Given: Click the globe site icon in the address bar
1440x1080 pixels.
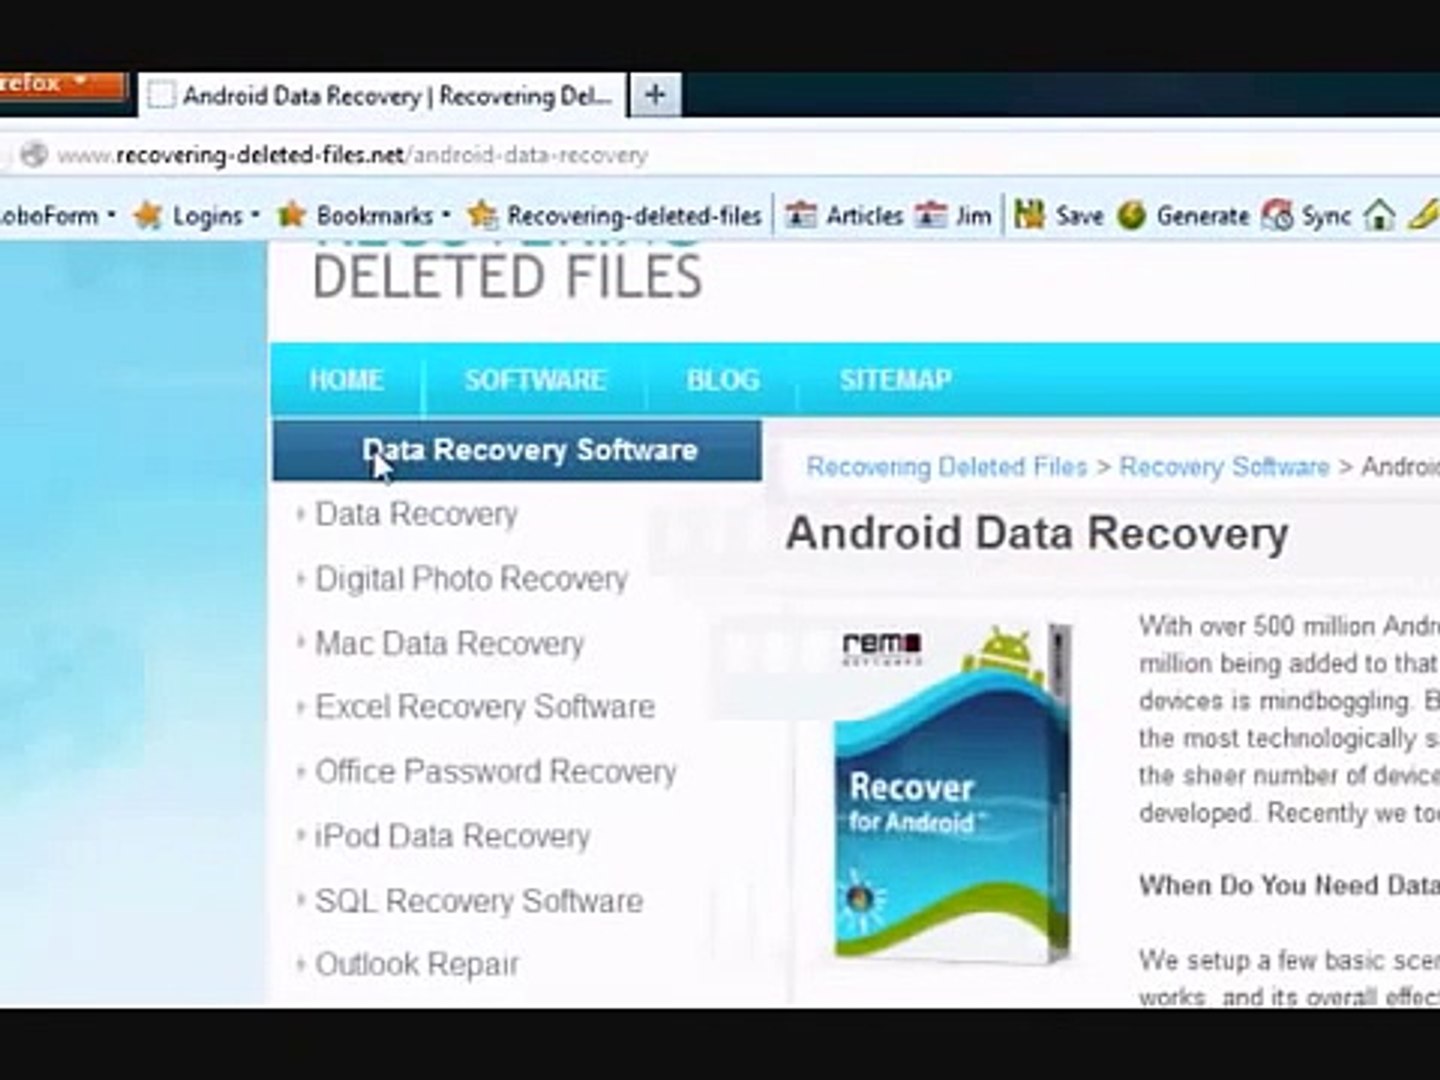Looking at the screenshot, I should click(33, 154).
